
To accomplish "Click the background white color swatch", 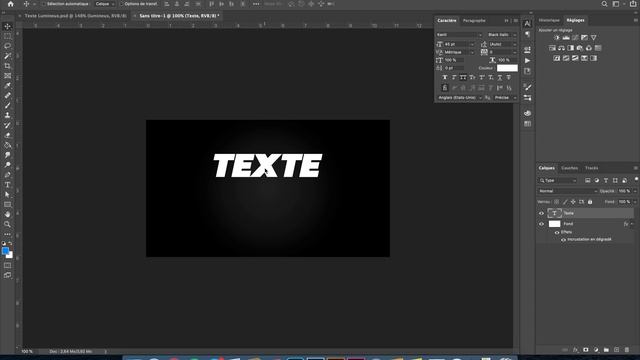I will [x=10, y=256].
